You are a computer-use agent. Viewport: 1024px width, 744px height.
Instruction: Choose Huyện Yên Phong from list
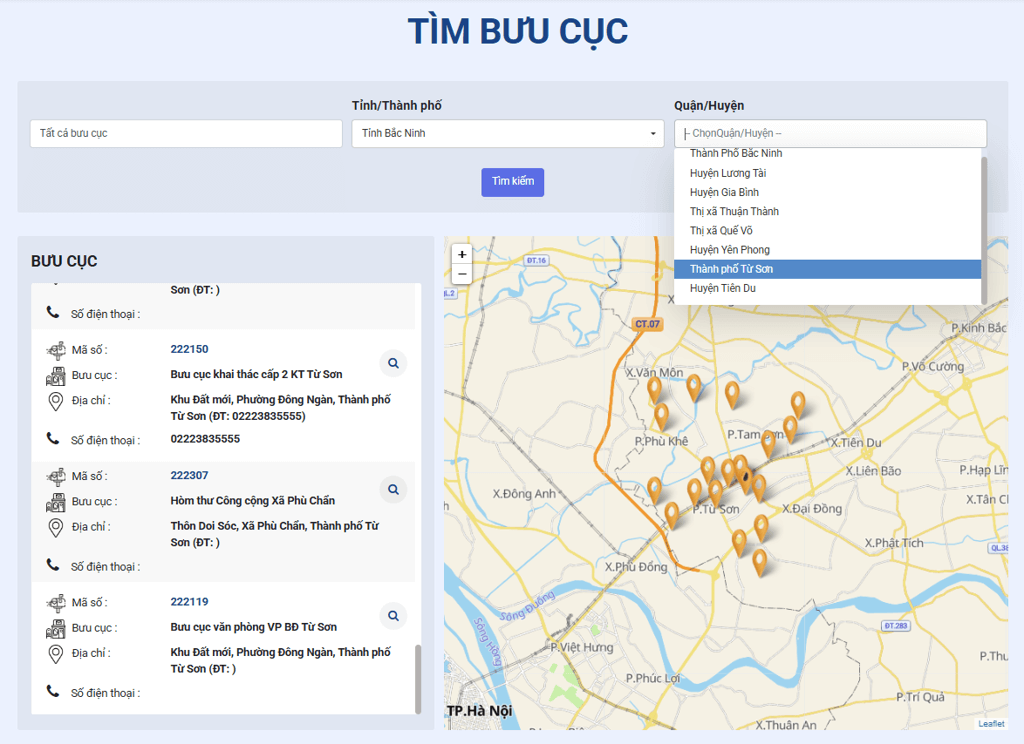729,250
